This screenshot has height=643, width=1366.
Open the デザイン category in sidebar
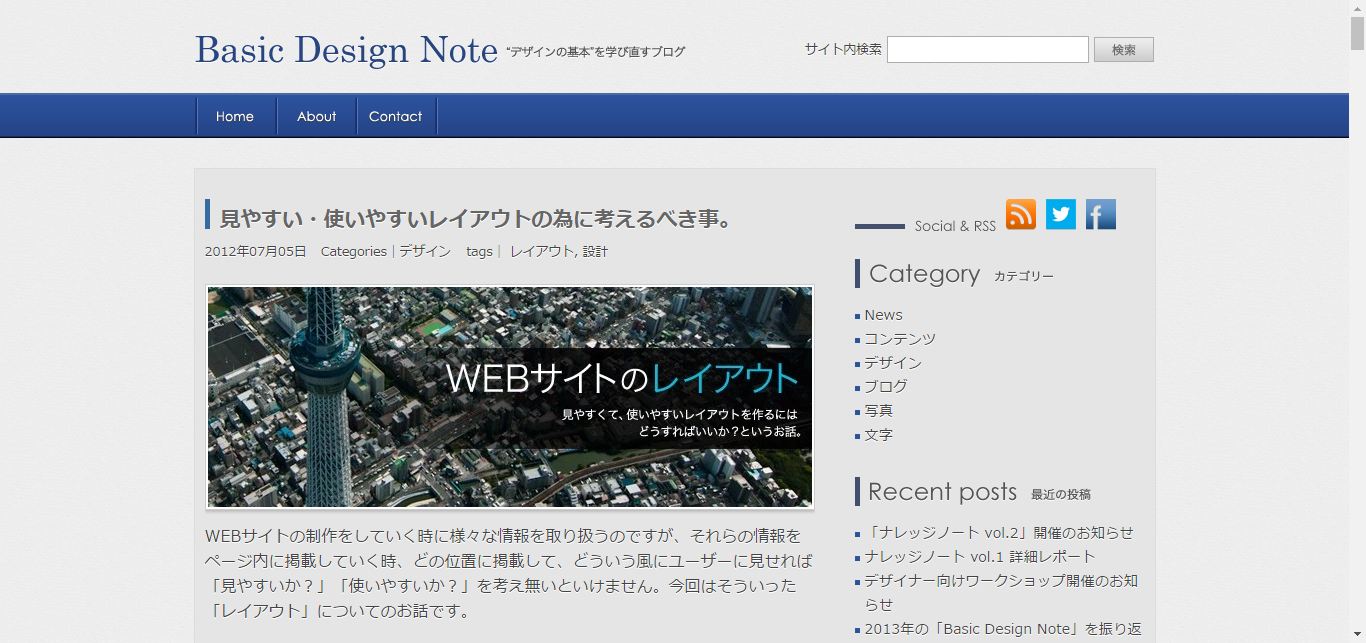[893, 363]
